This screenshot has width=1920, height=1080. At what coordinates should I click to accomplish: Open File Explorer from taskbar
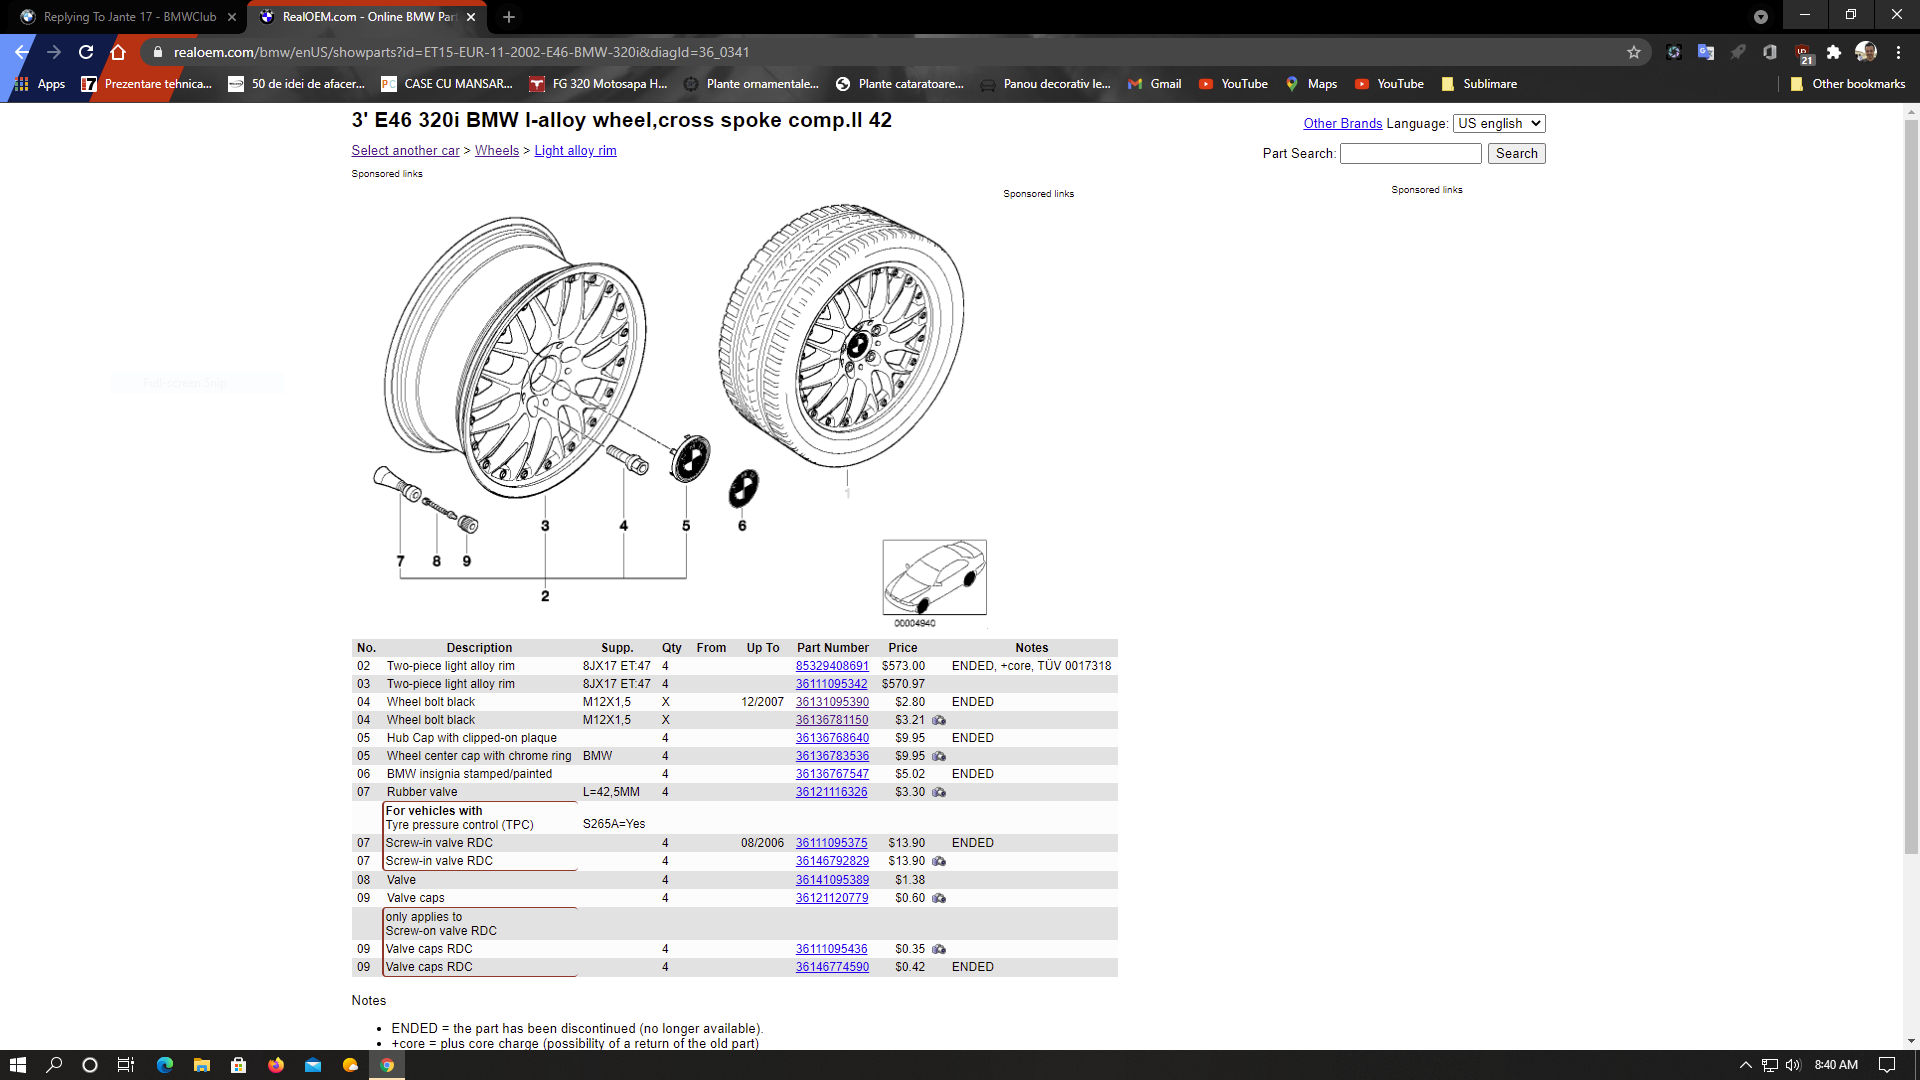[202, 1065]
